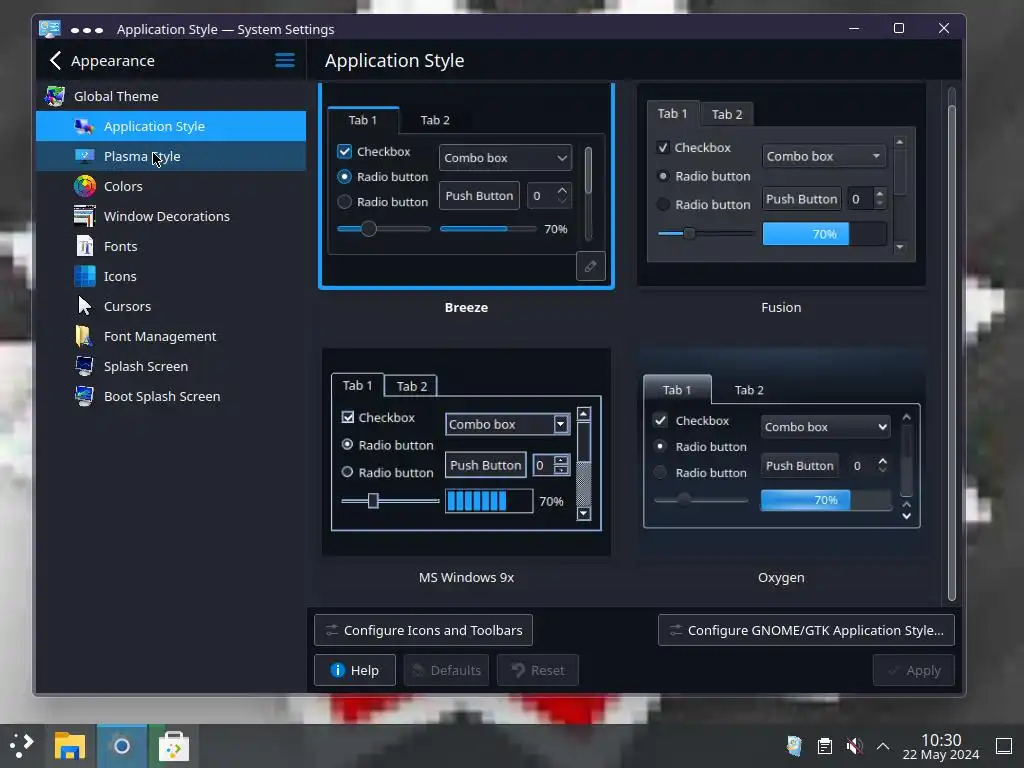This screenshot has width=1024, height=768.
Task: Switch to Tab 2 in the Breeze preview
Action: pyautogui.click(x=435, y=120)
